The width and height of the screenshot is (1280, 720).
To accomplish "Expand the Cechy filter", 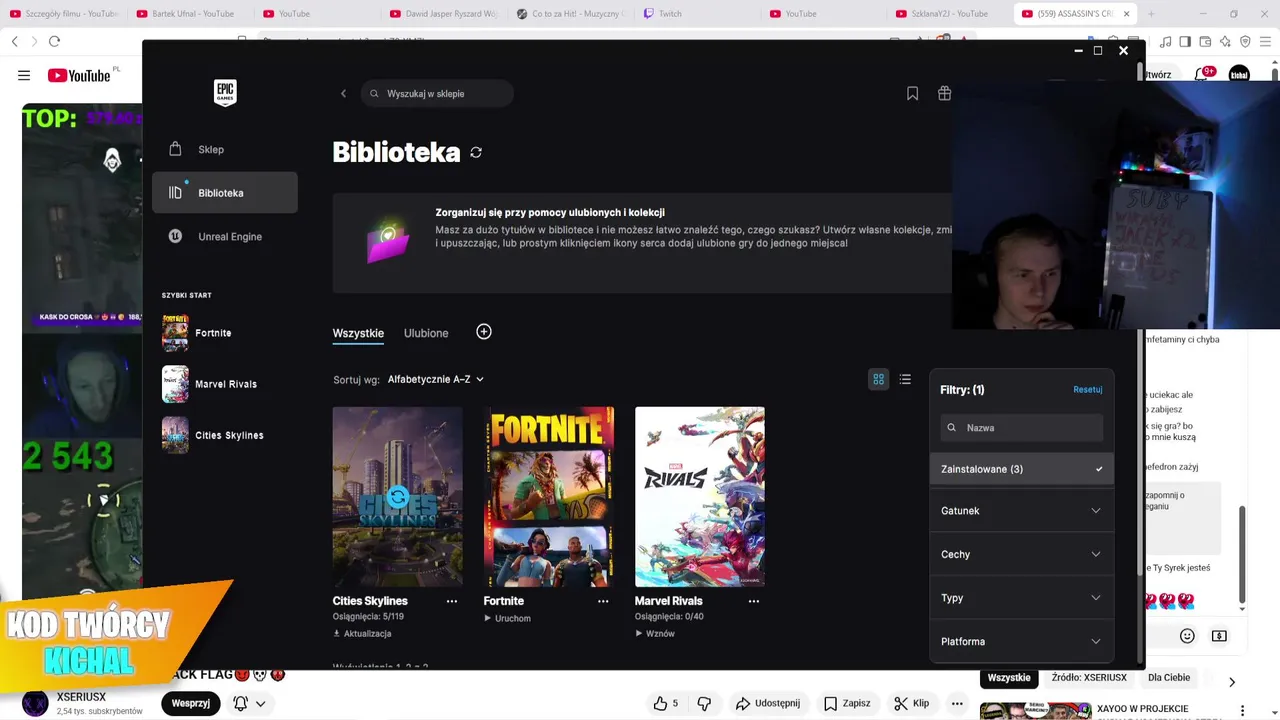I will pos(1021,554).
